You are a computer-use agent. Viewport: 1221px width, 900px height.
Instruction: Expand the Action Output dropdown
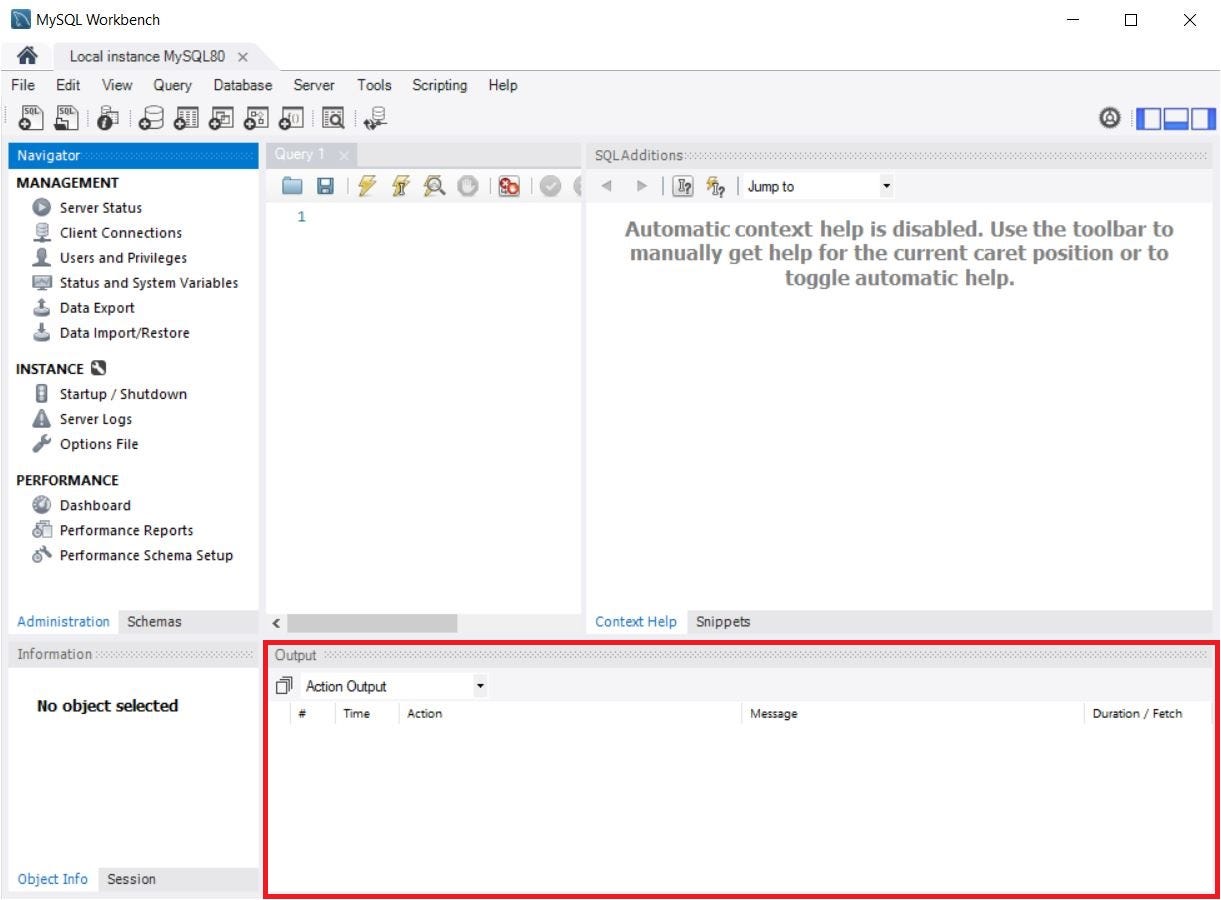395,686
